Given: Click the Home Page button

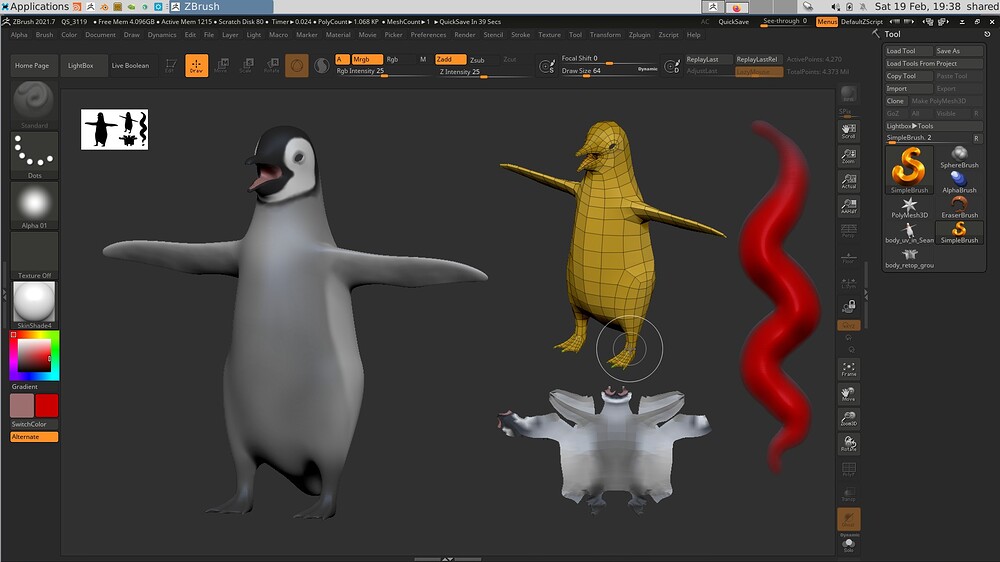Looking at the screenshot, I should [32, 66].
